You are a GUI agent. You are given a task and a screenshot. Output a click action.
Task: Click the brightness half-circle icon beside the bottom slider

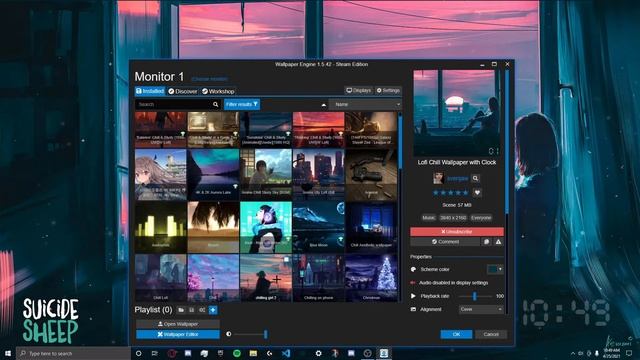click(x=229, y=334)
